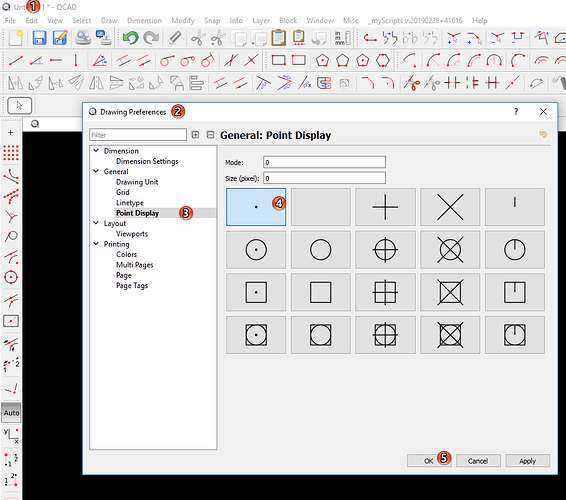Choose the plain circle point style
Image resolution: width=566 pixels, height=500 pixels.
(321, 249)
